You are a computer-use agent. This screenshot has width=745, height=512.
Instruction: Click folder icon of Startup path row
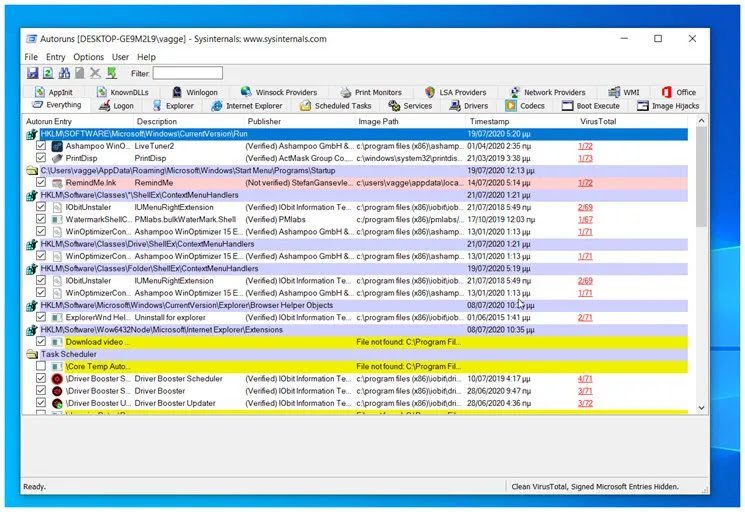tap(32, 171)
